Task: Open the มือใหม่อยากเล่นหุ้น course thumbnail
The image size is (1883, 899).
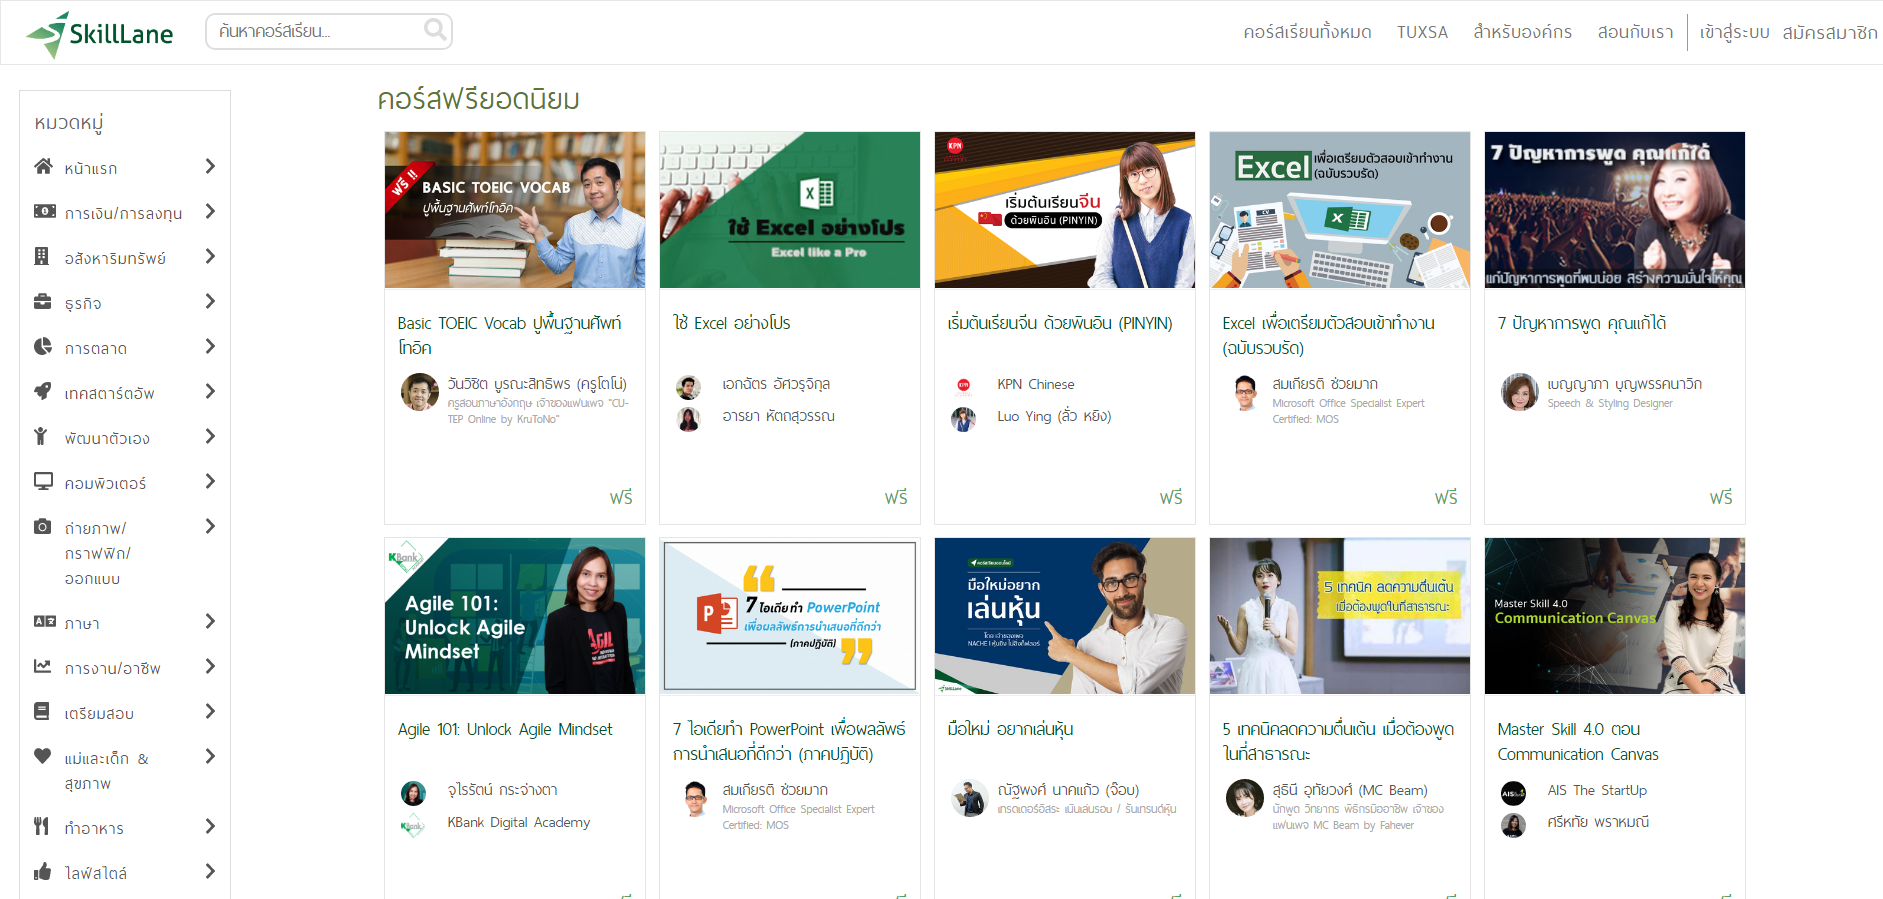Action: click(x=1065, y=616)
